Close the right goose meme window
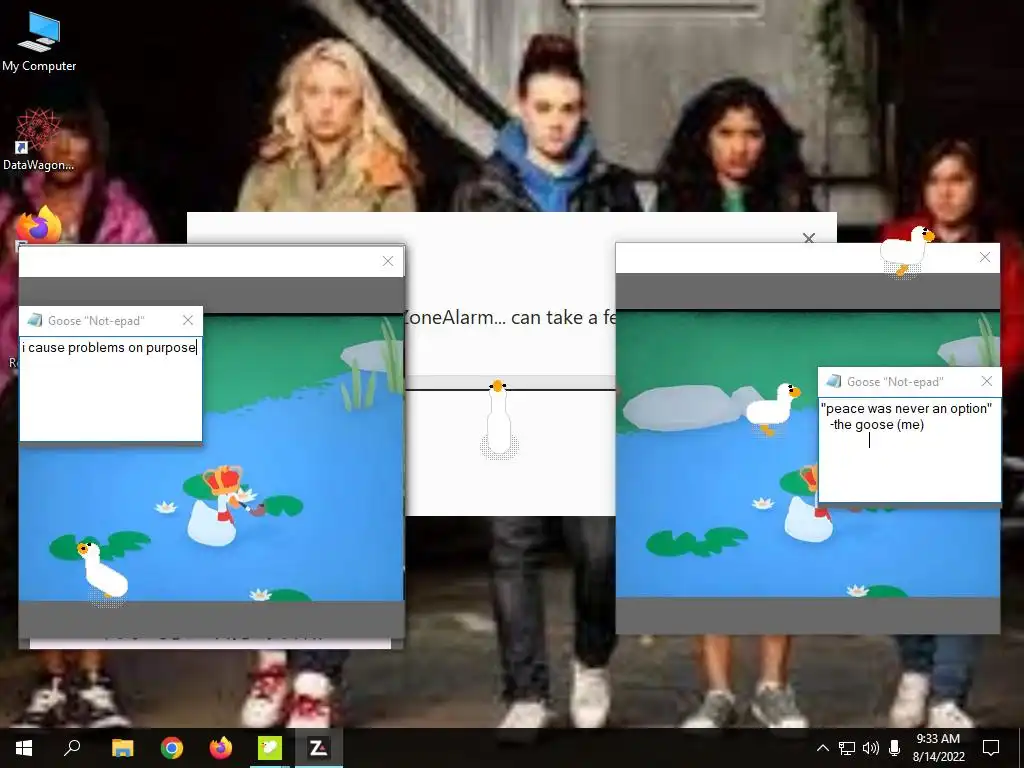 pos(985,257)
